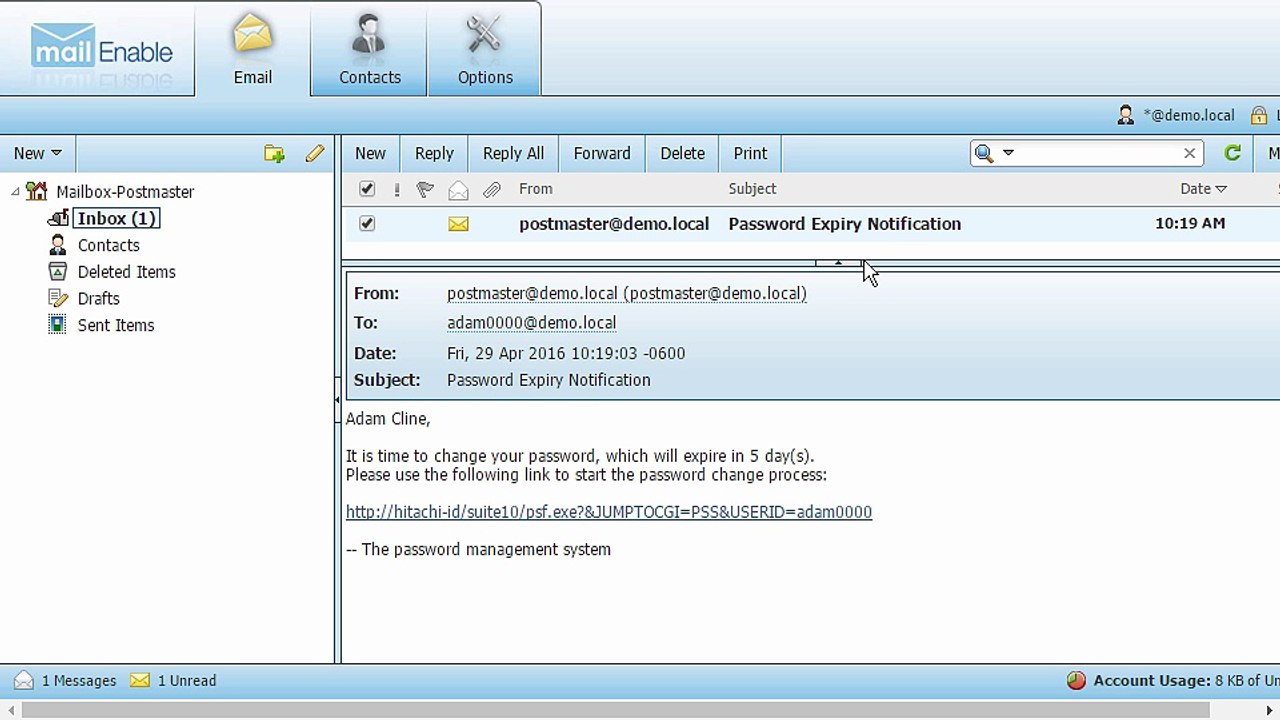Click the sender link postmaster@demo.local in From header
Viewport: 1280px width, 720px height.
point(627,293)
